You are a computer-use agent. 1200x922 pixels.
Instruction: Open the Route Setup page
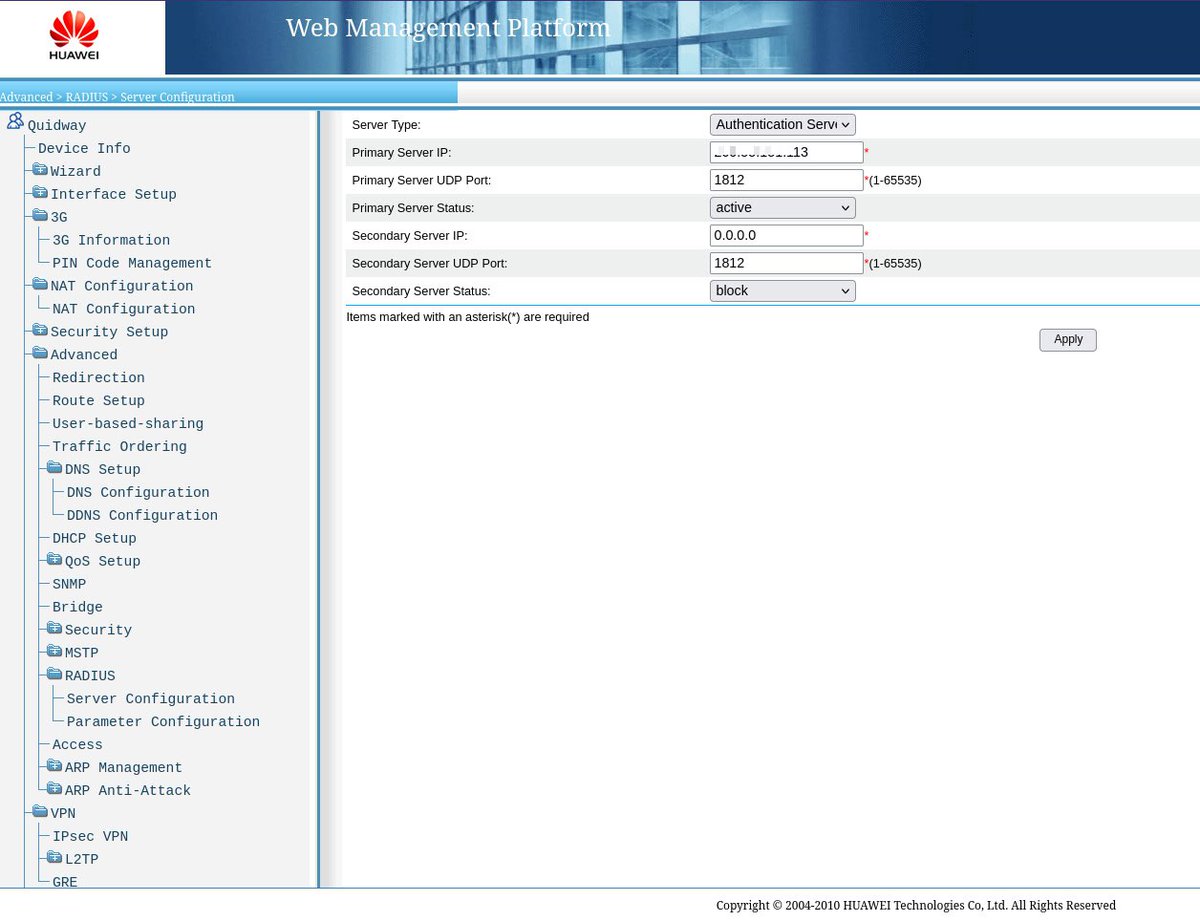[98, 402]
